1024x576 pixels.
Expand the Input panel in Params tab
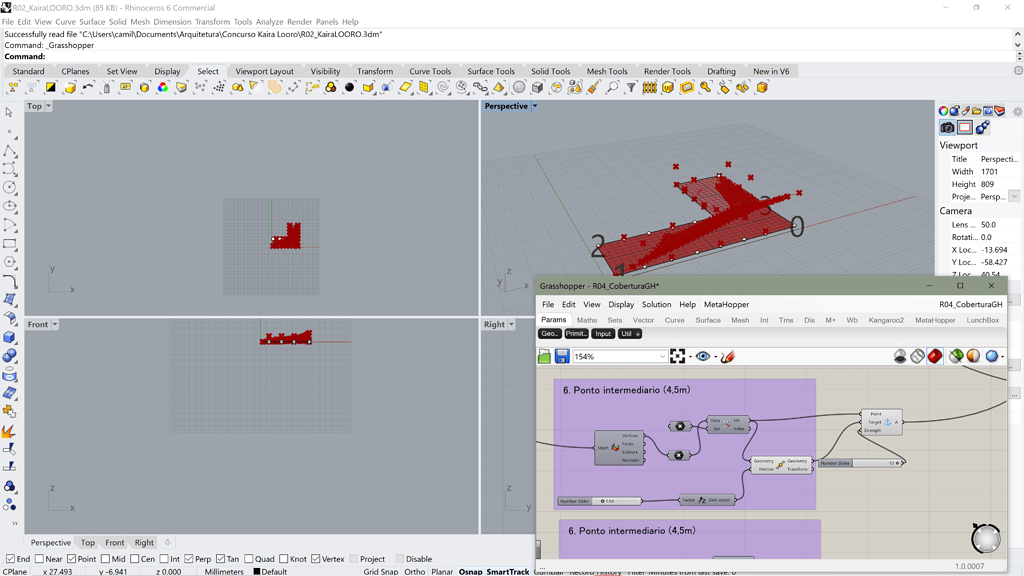pyautogui.click(x=603, y=334)
